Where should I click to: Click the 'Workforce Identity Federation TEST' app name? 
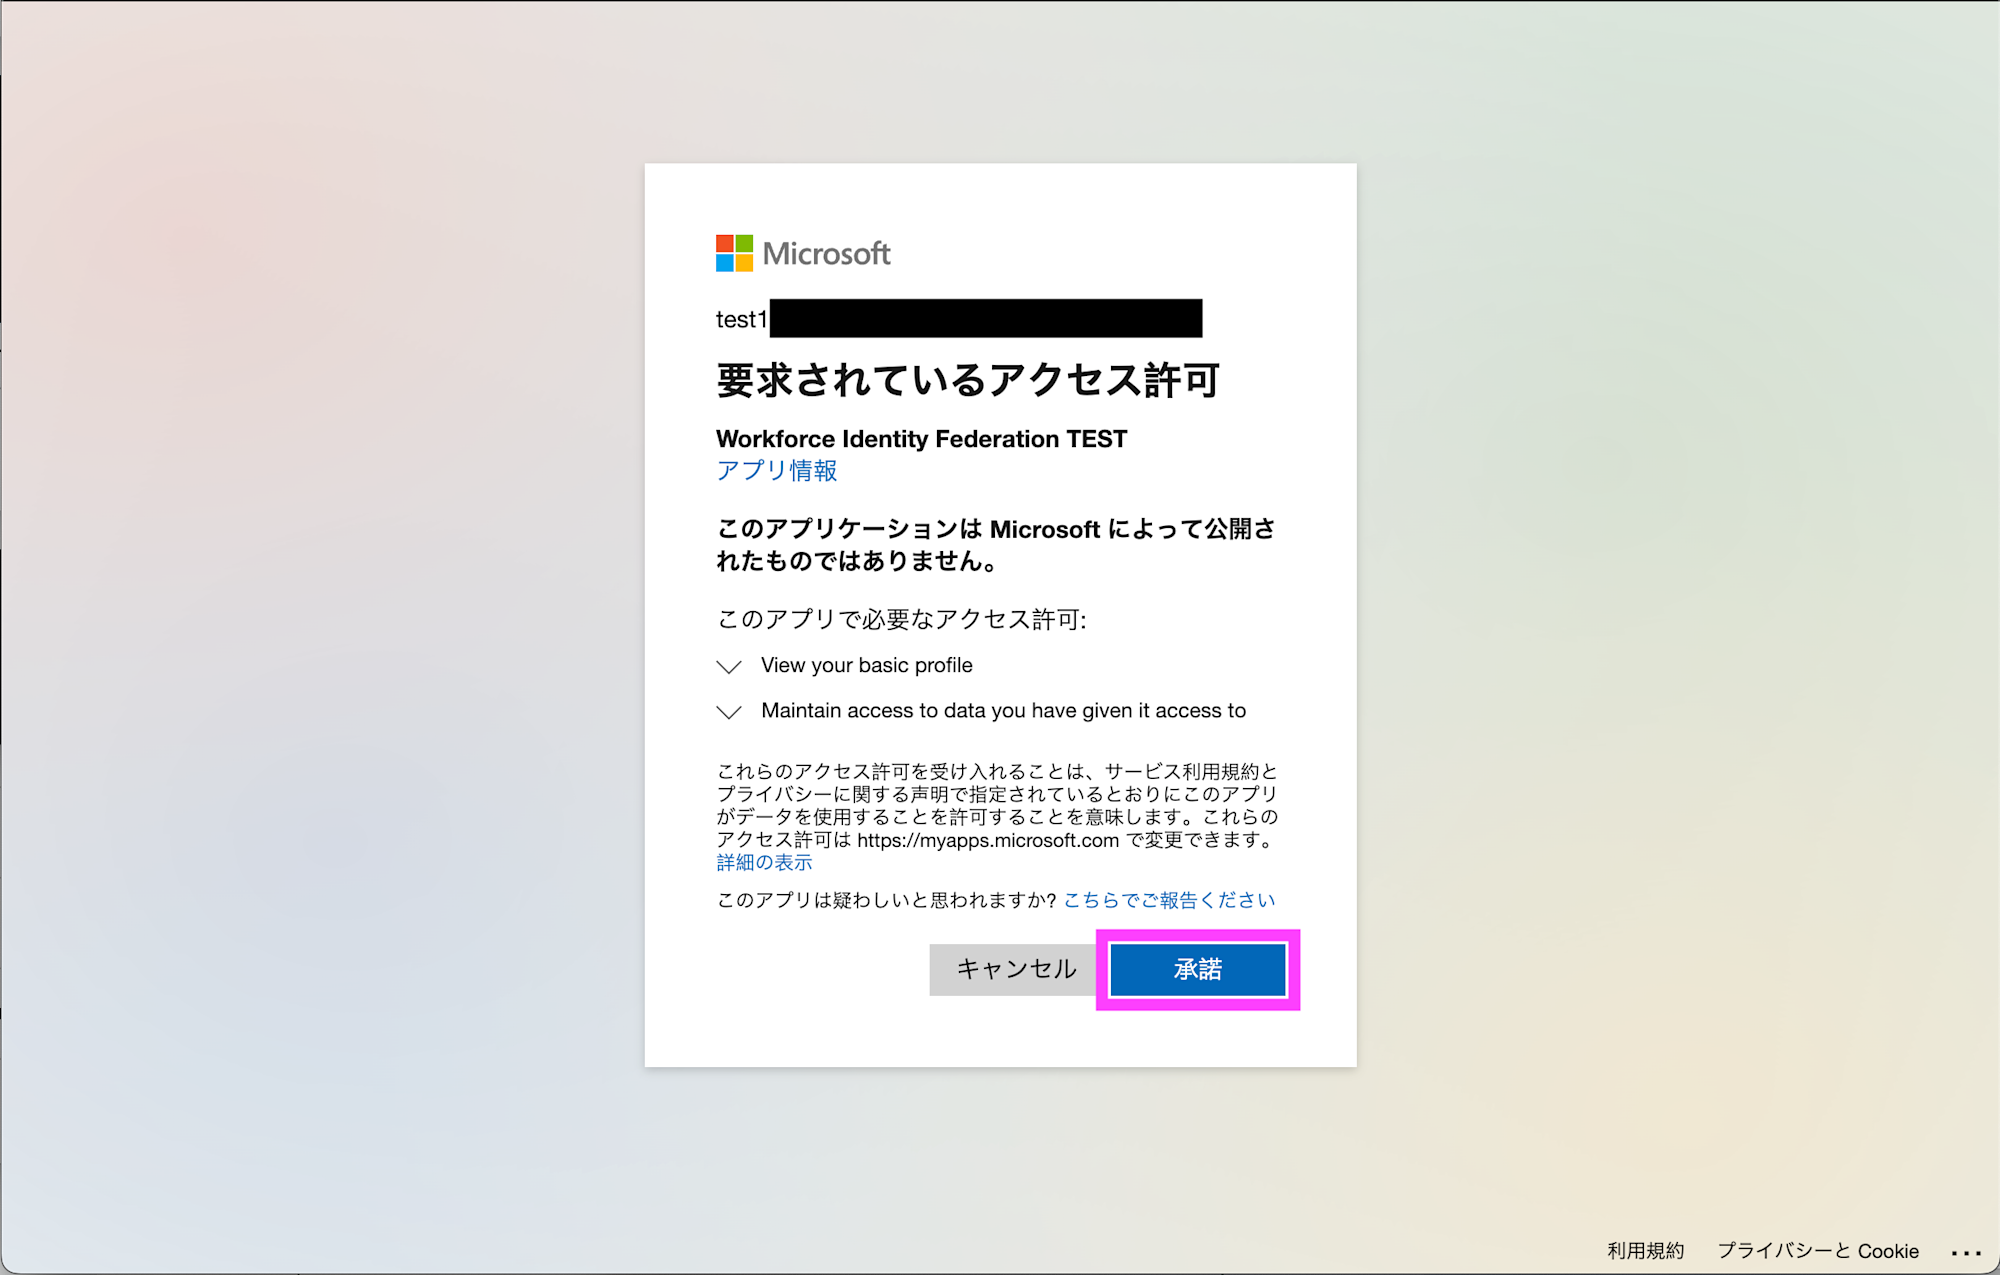(921, 439)
